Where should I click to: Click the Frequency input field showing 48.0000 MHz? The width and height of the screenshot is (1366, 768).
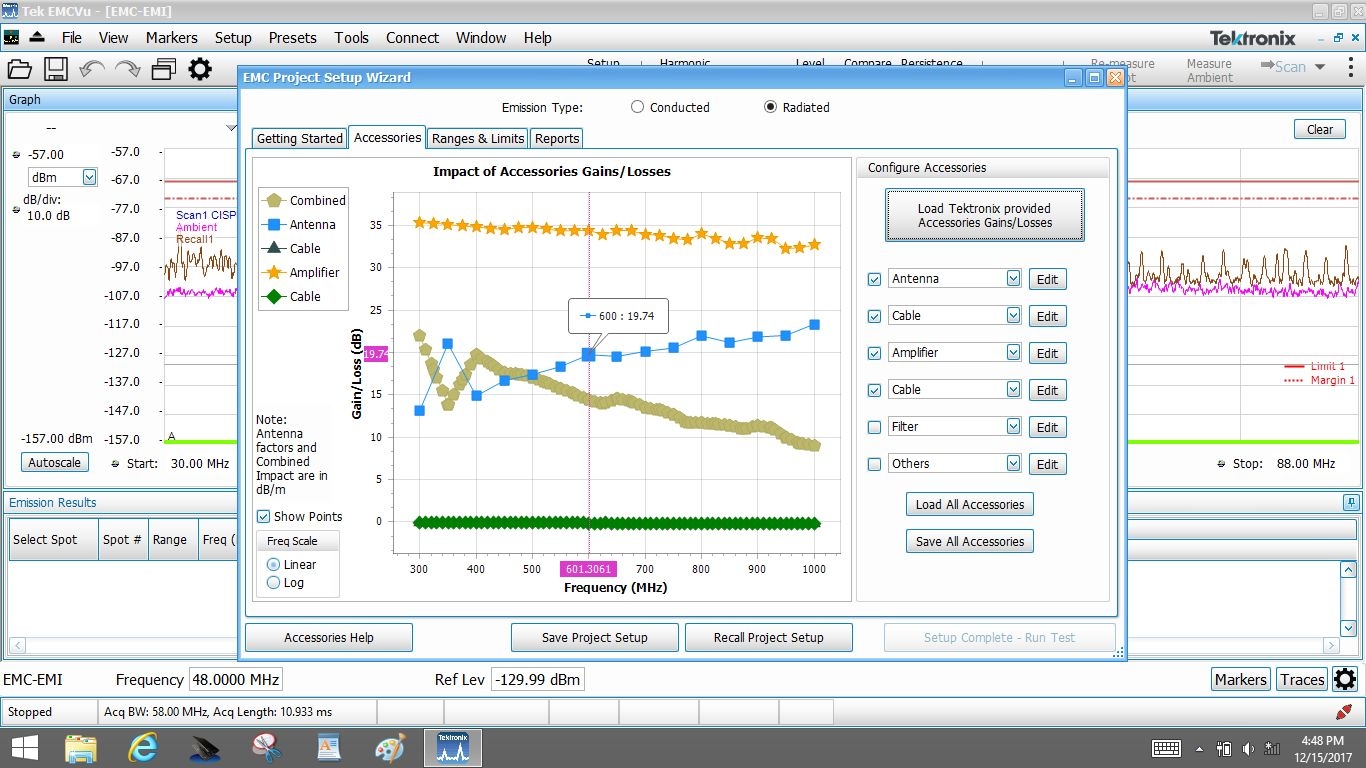(x=236, y=680)
